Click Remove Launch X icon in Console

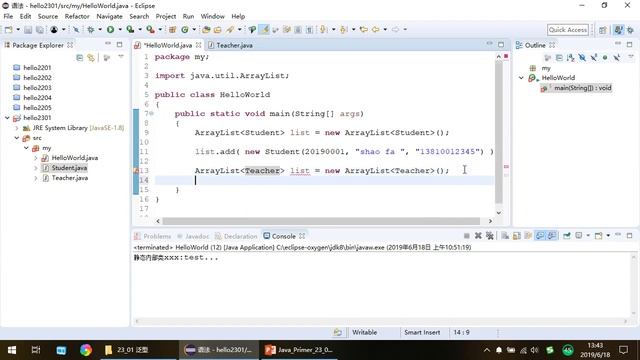coord(478,236)
